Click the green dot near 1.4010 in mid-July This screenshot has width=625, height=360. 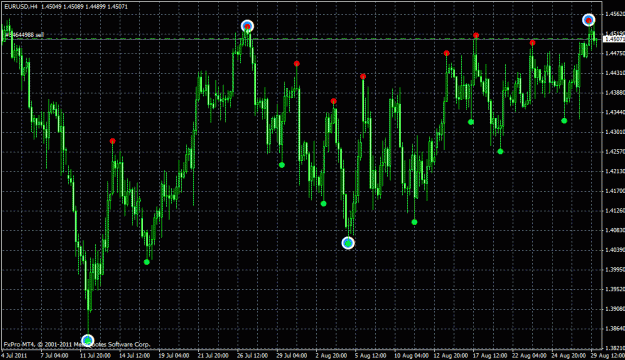pos(147,262)
